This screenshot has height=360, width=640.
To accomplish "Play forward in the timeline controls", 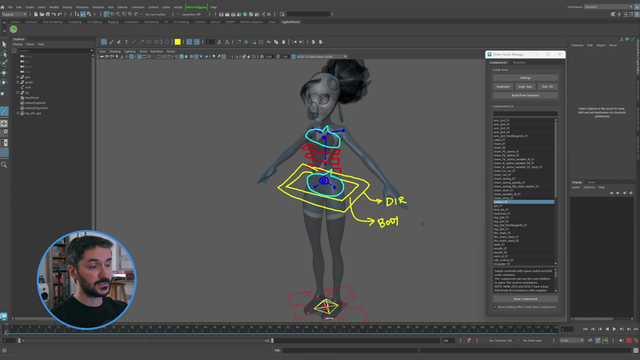I will (x=614, y=329).
